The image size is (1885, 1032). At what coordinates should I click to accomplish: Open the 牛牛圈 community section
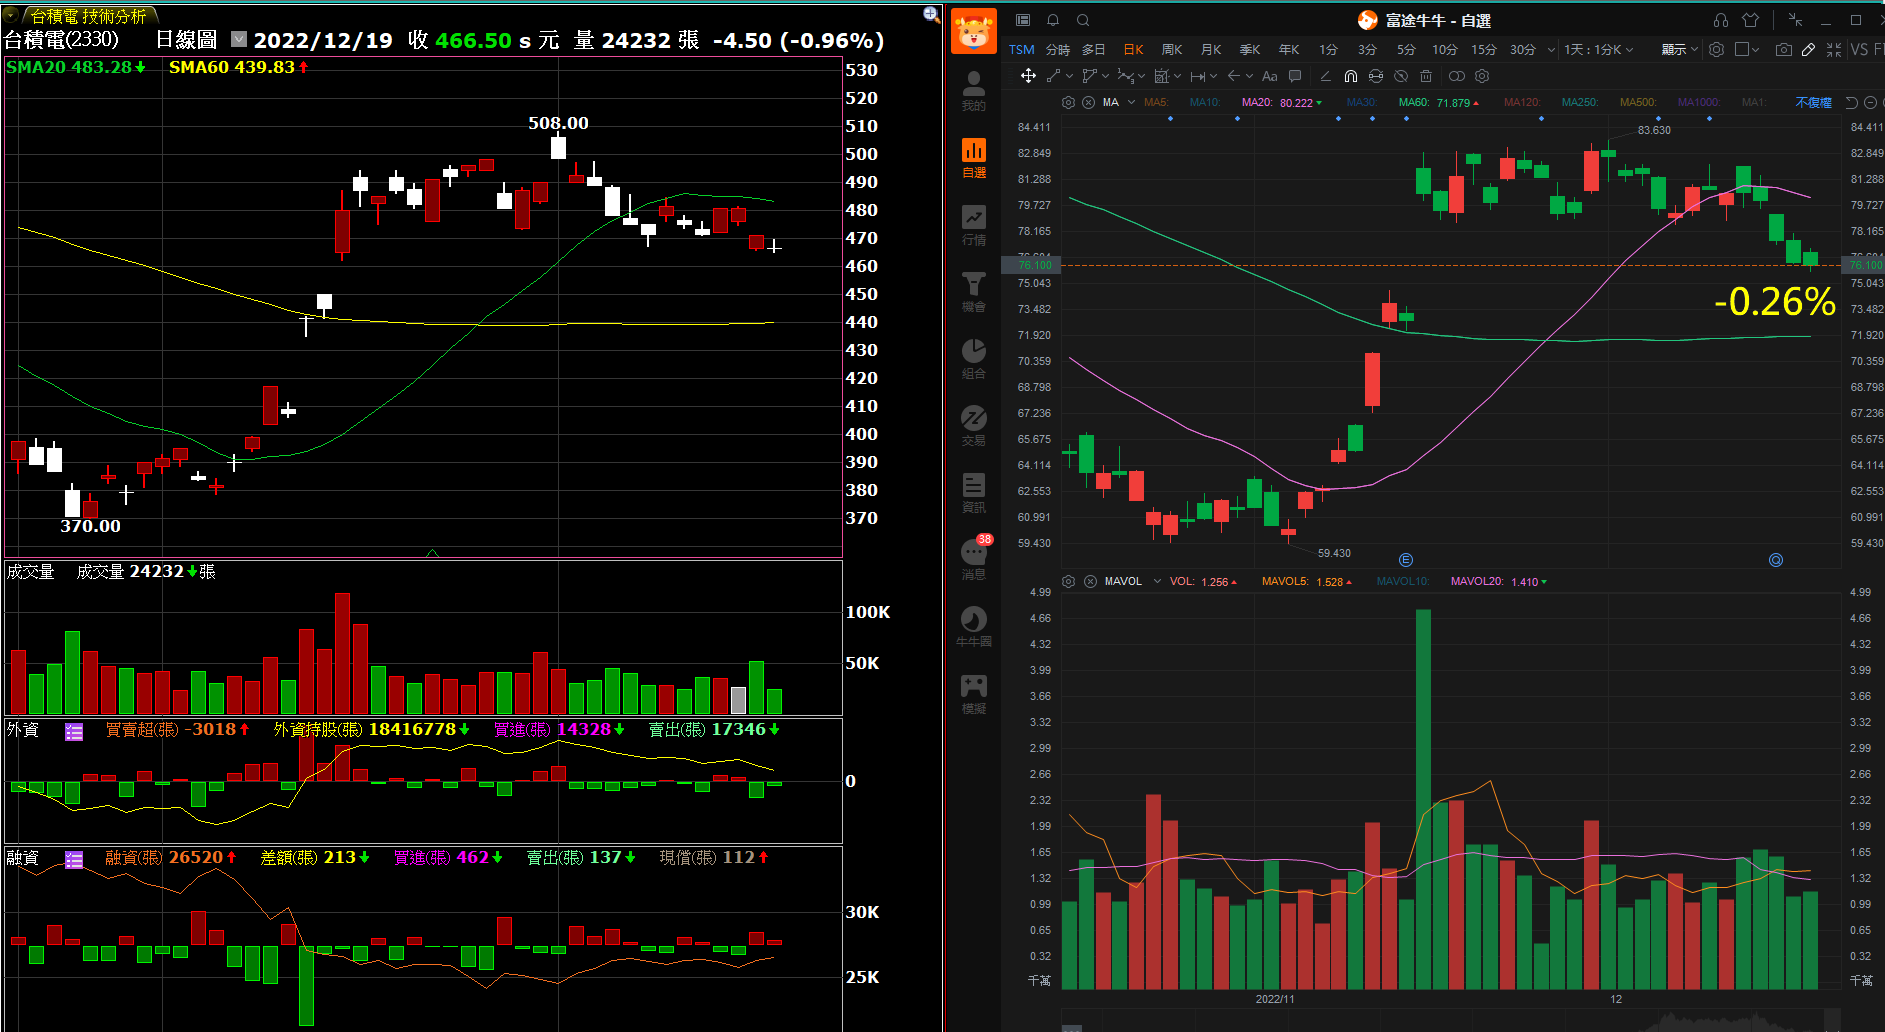point(973,626)
